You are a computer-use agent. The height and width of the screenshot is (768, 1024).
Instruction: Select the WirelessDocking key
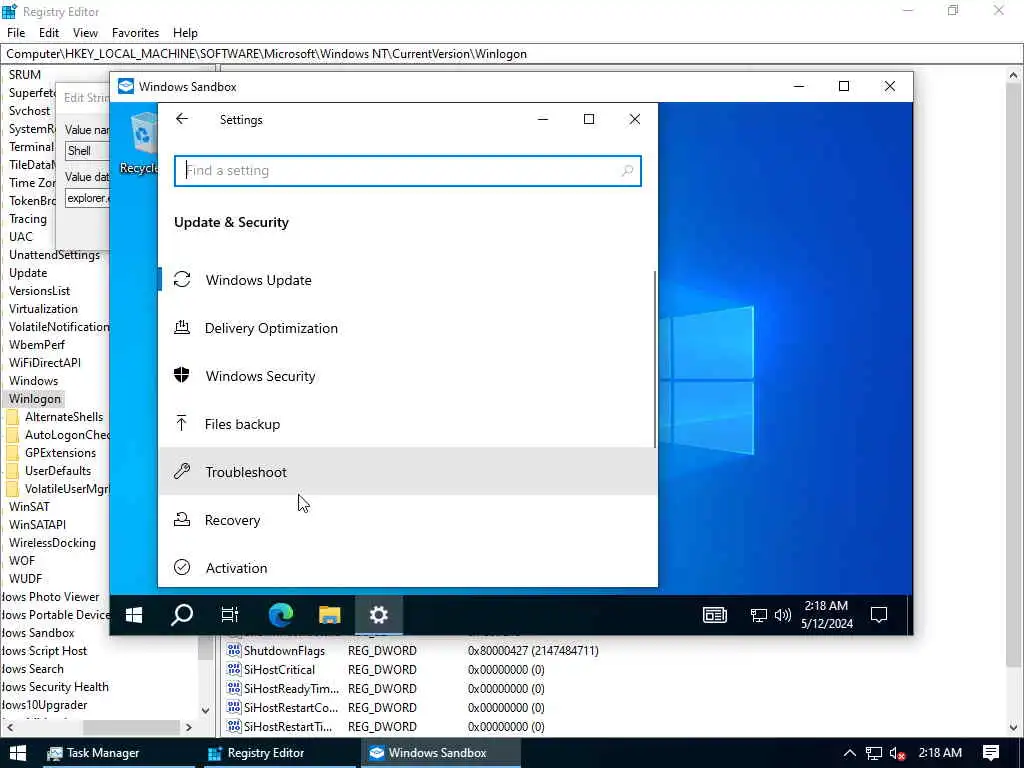(52, 543)
